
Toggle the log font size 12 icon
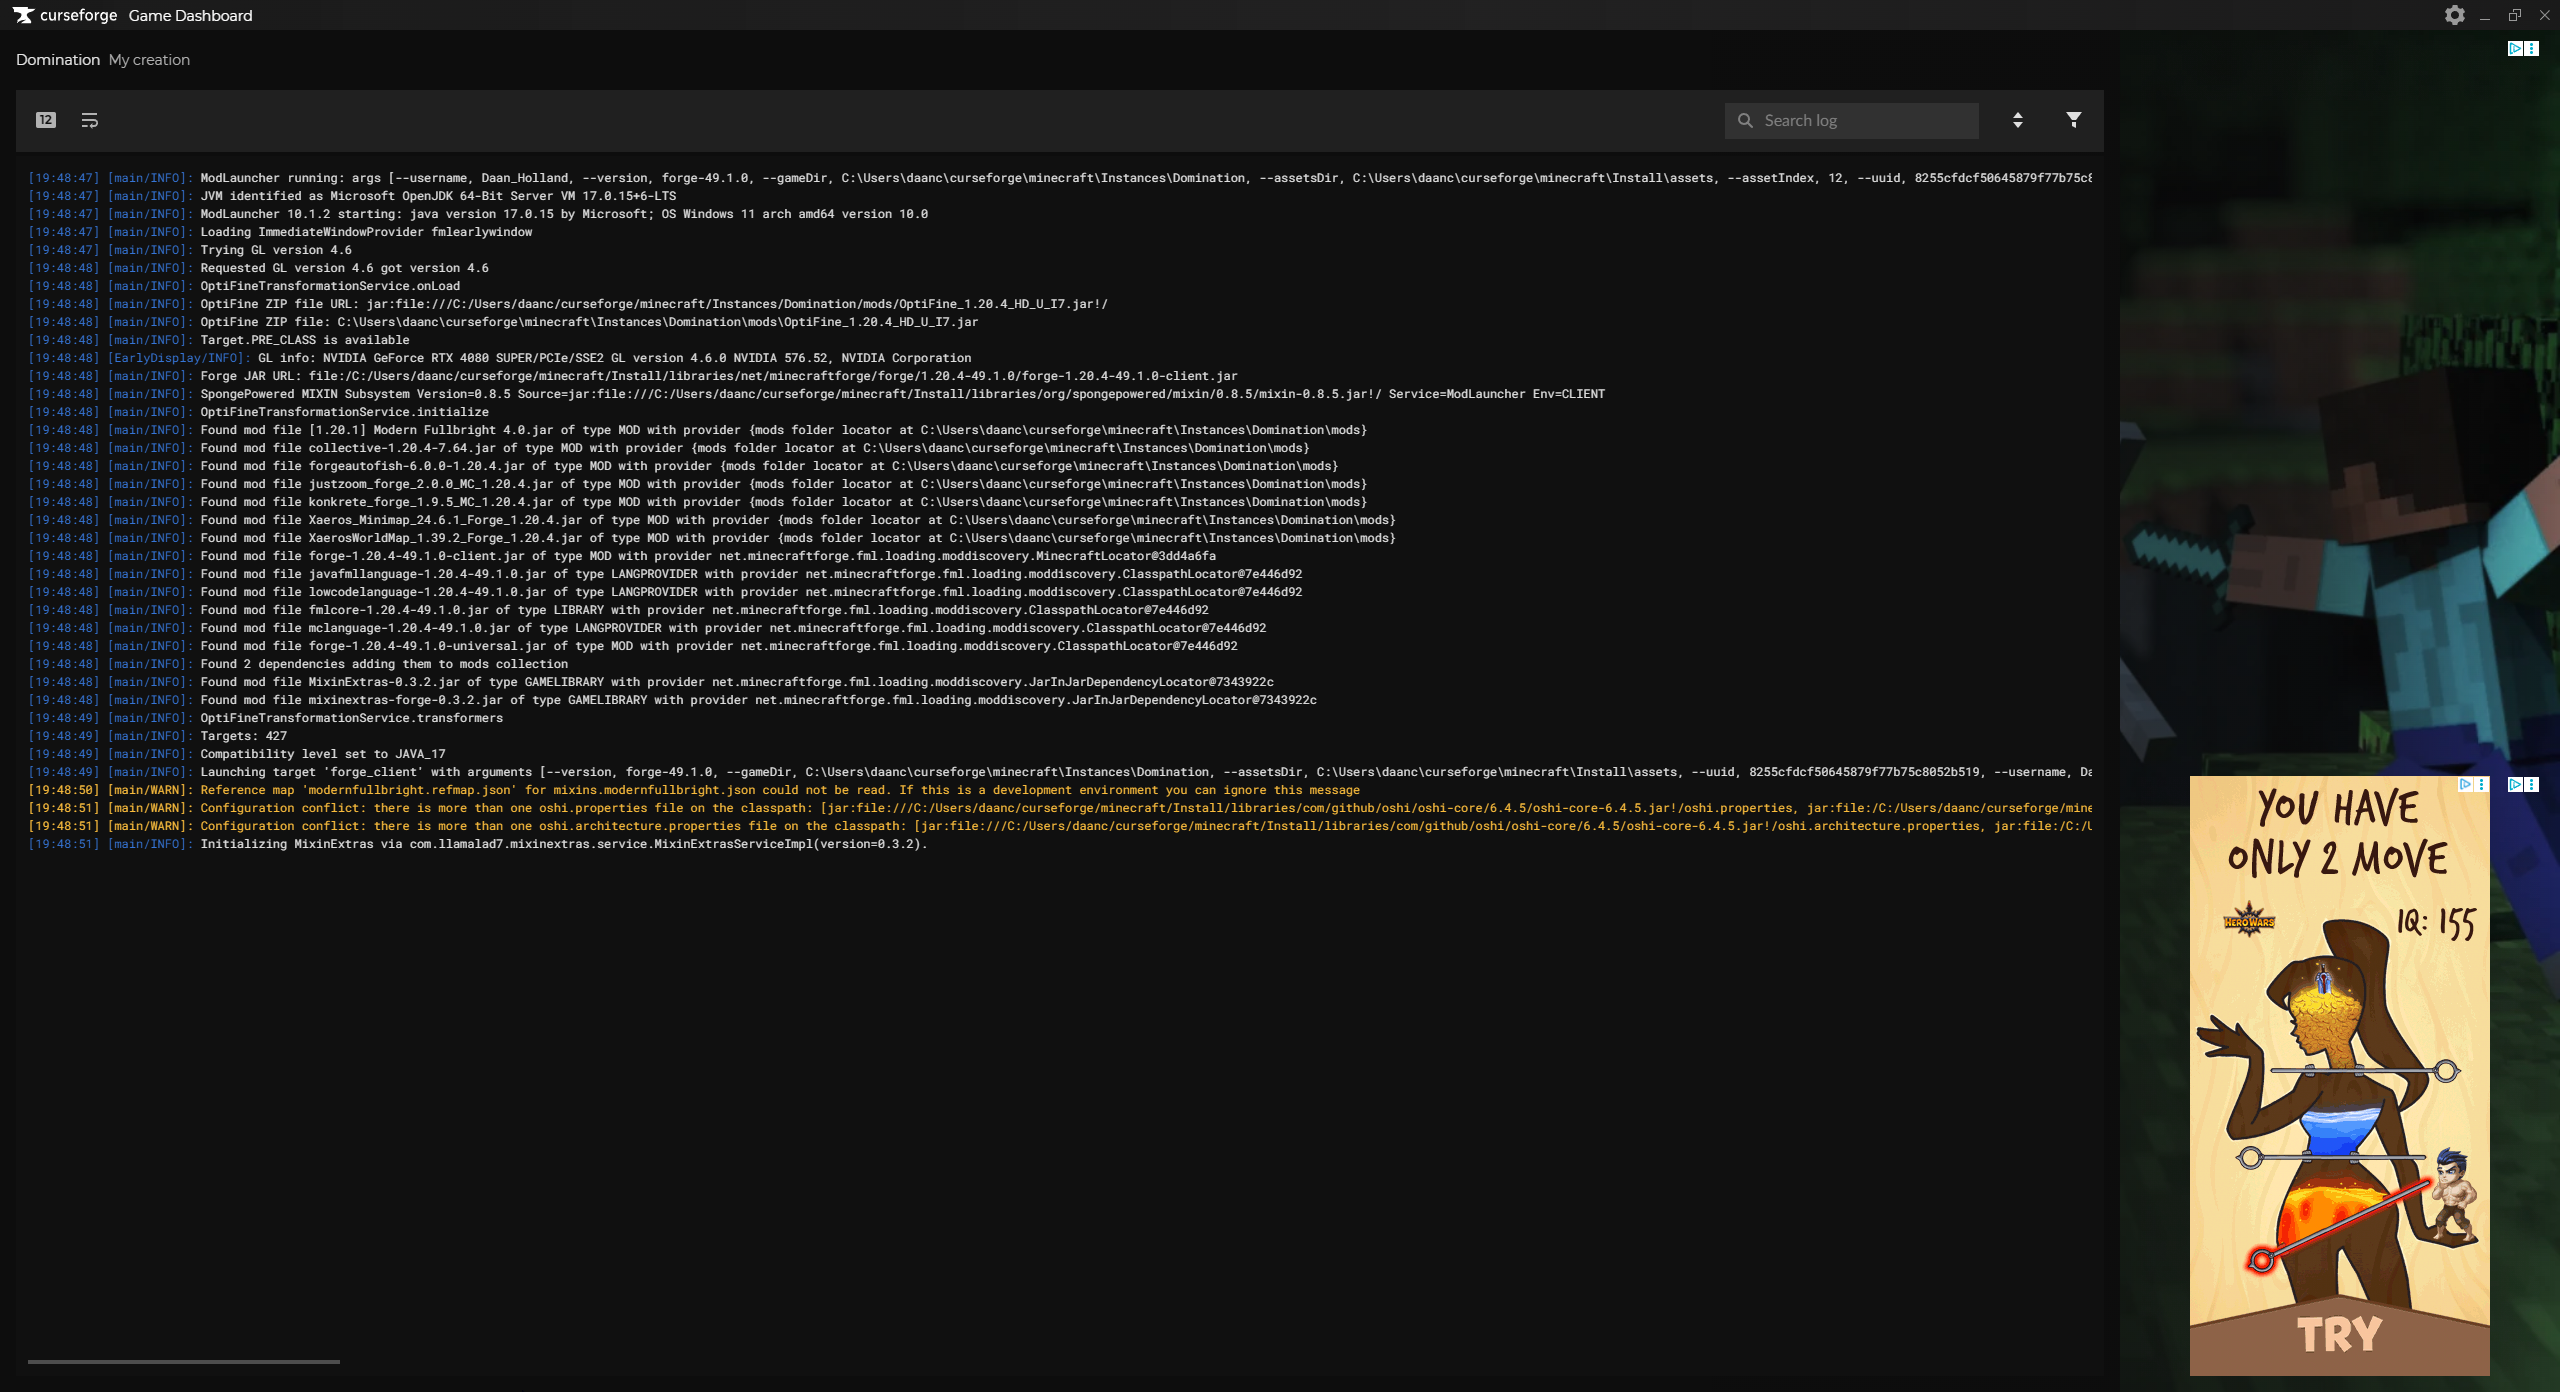46,120
